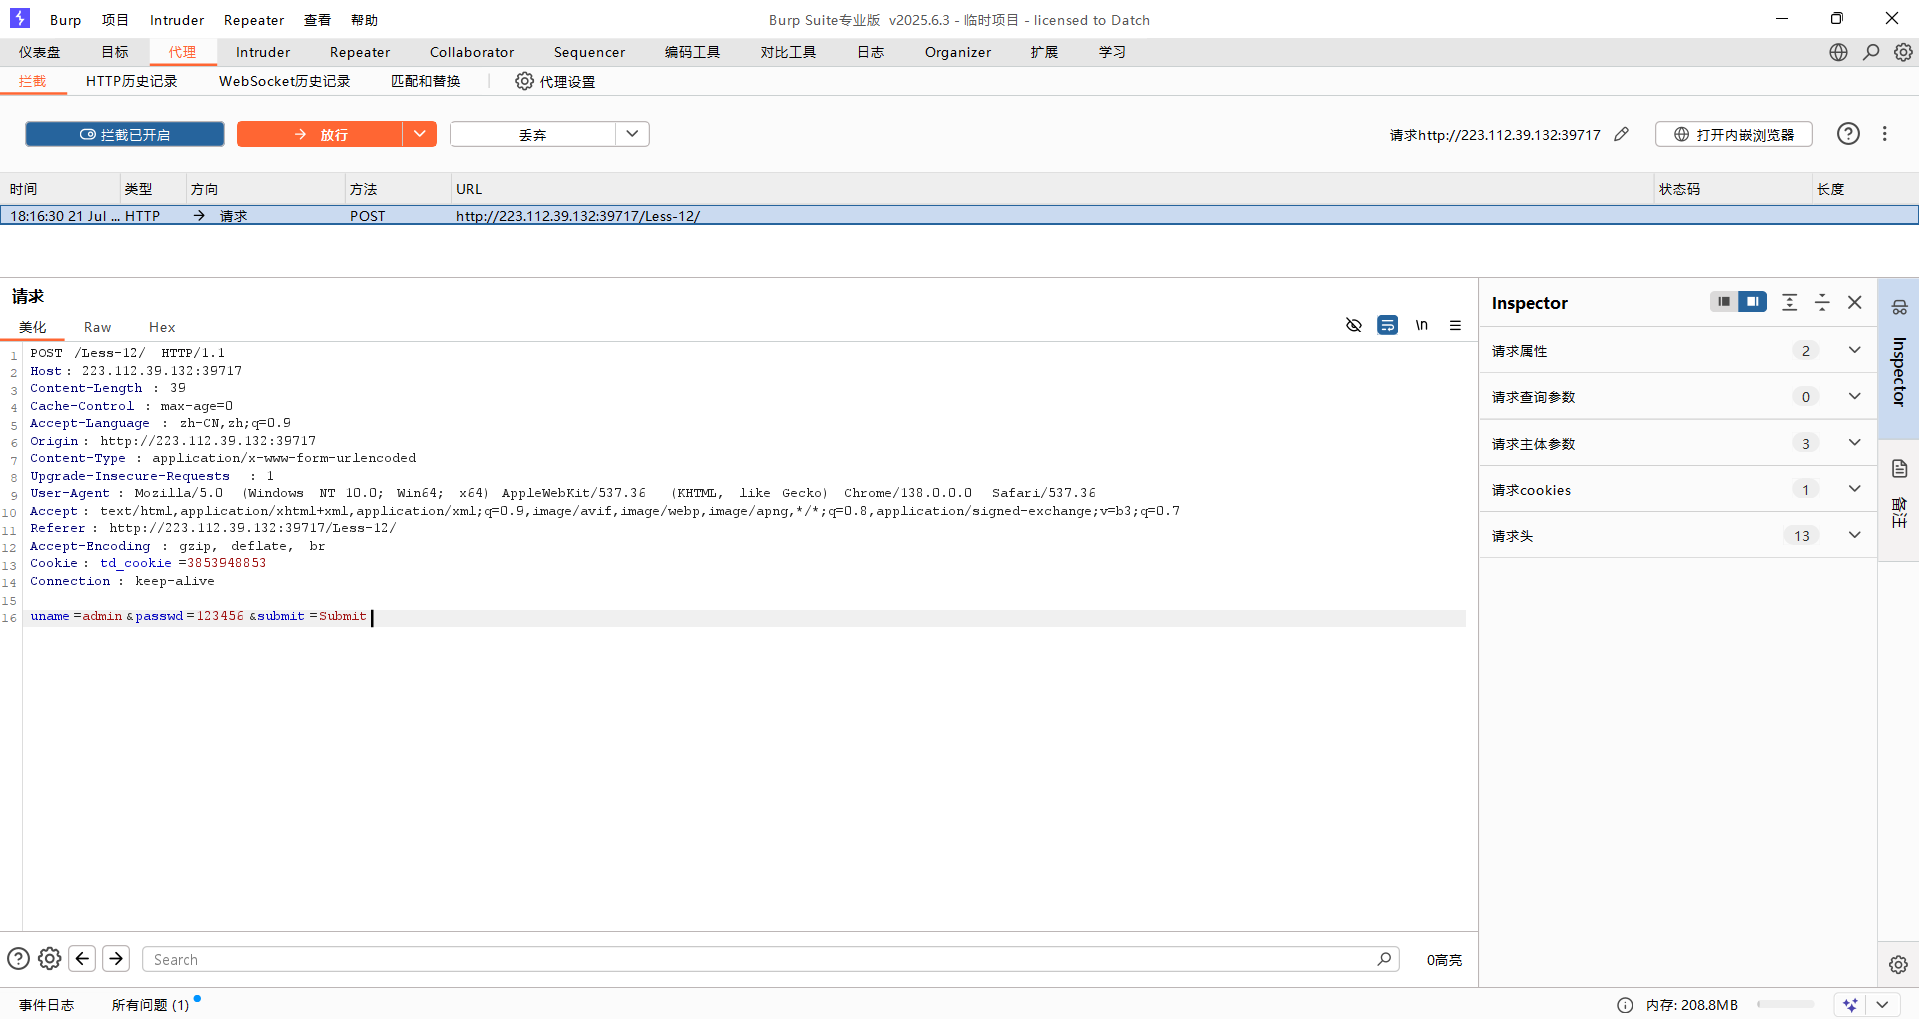1920x1020 pixels.
Task: Open the embedded browser
Action: pyautogui.click(x=1734, y=134)
